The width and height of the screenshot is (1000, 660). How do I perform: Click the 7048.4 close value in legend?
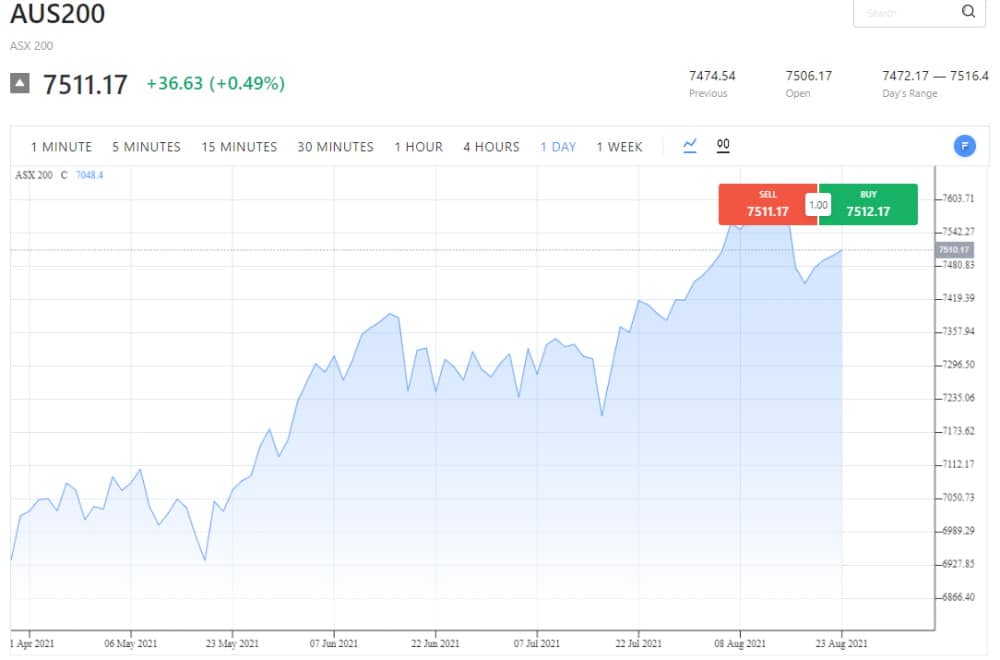(89, 175)
